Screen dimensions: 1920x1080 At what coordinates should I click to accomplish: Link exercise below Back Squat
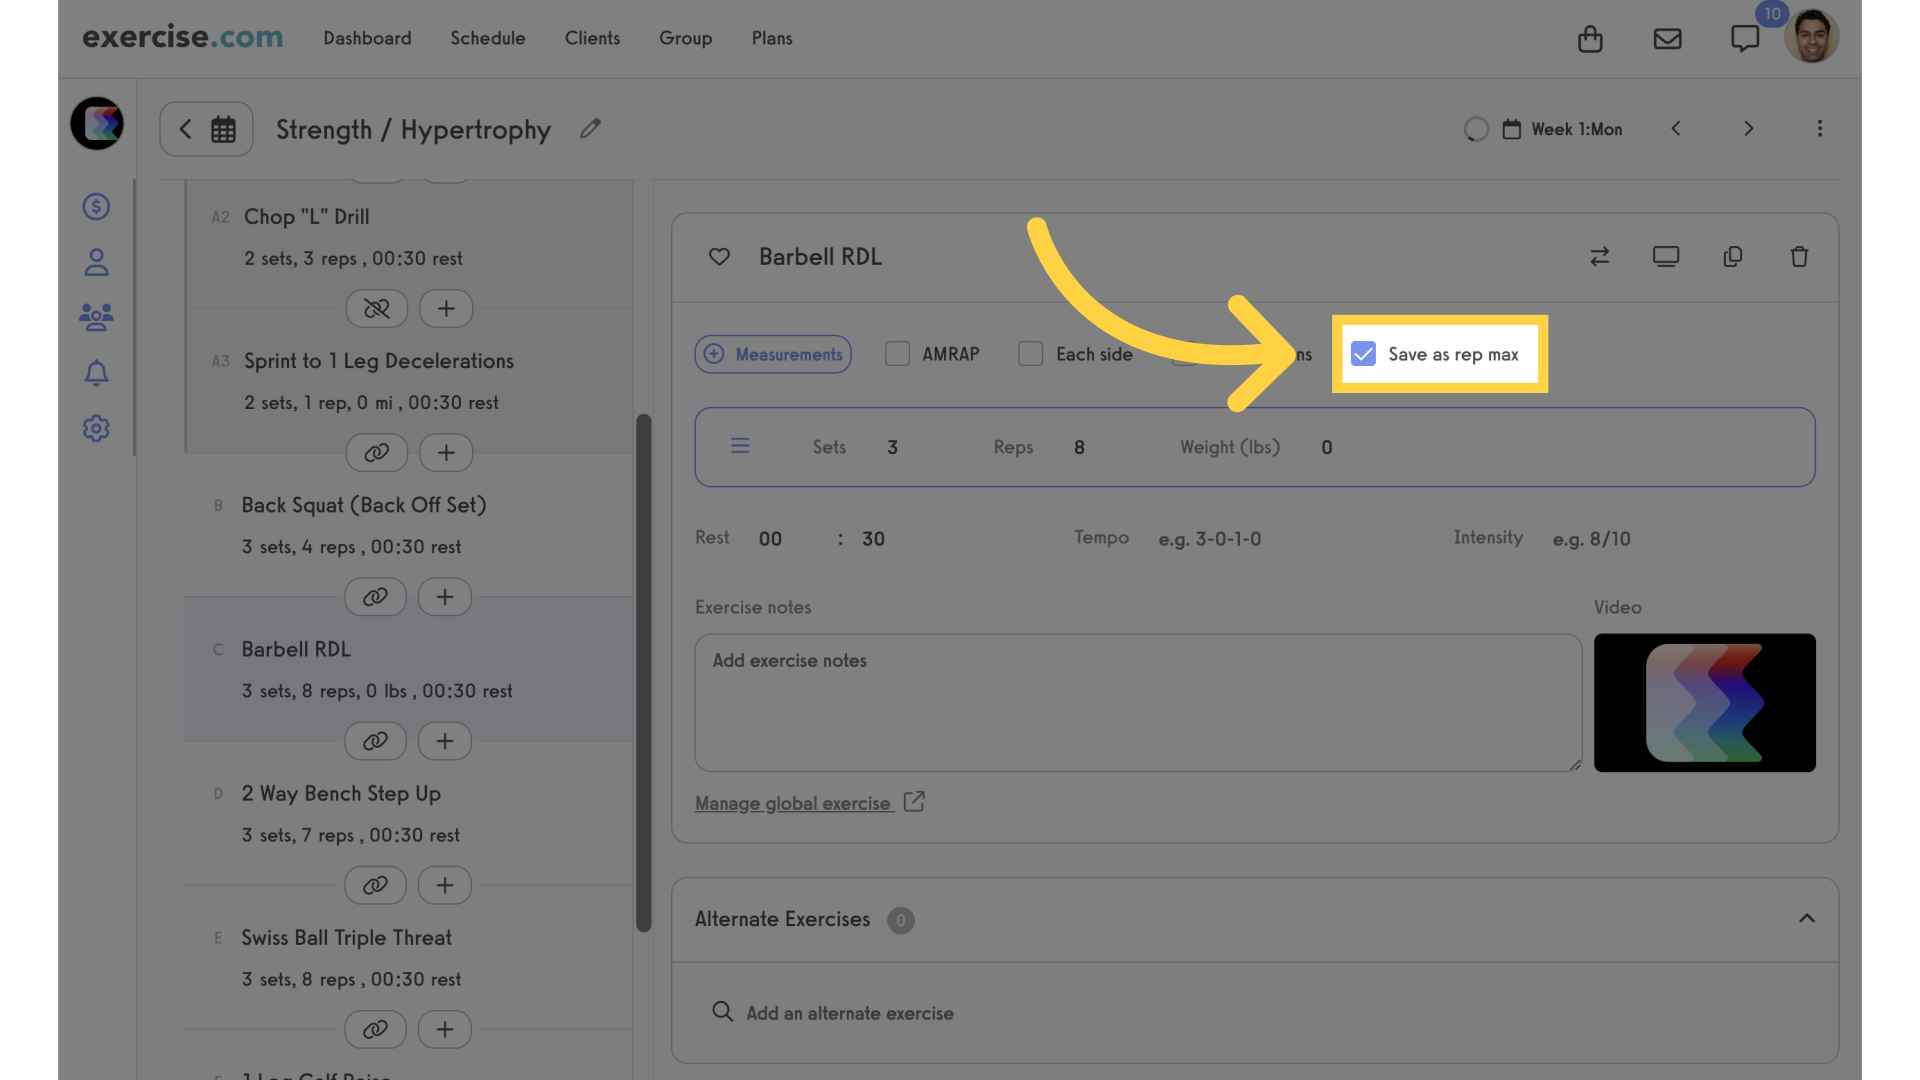point(375,597)
